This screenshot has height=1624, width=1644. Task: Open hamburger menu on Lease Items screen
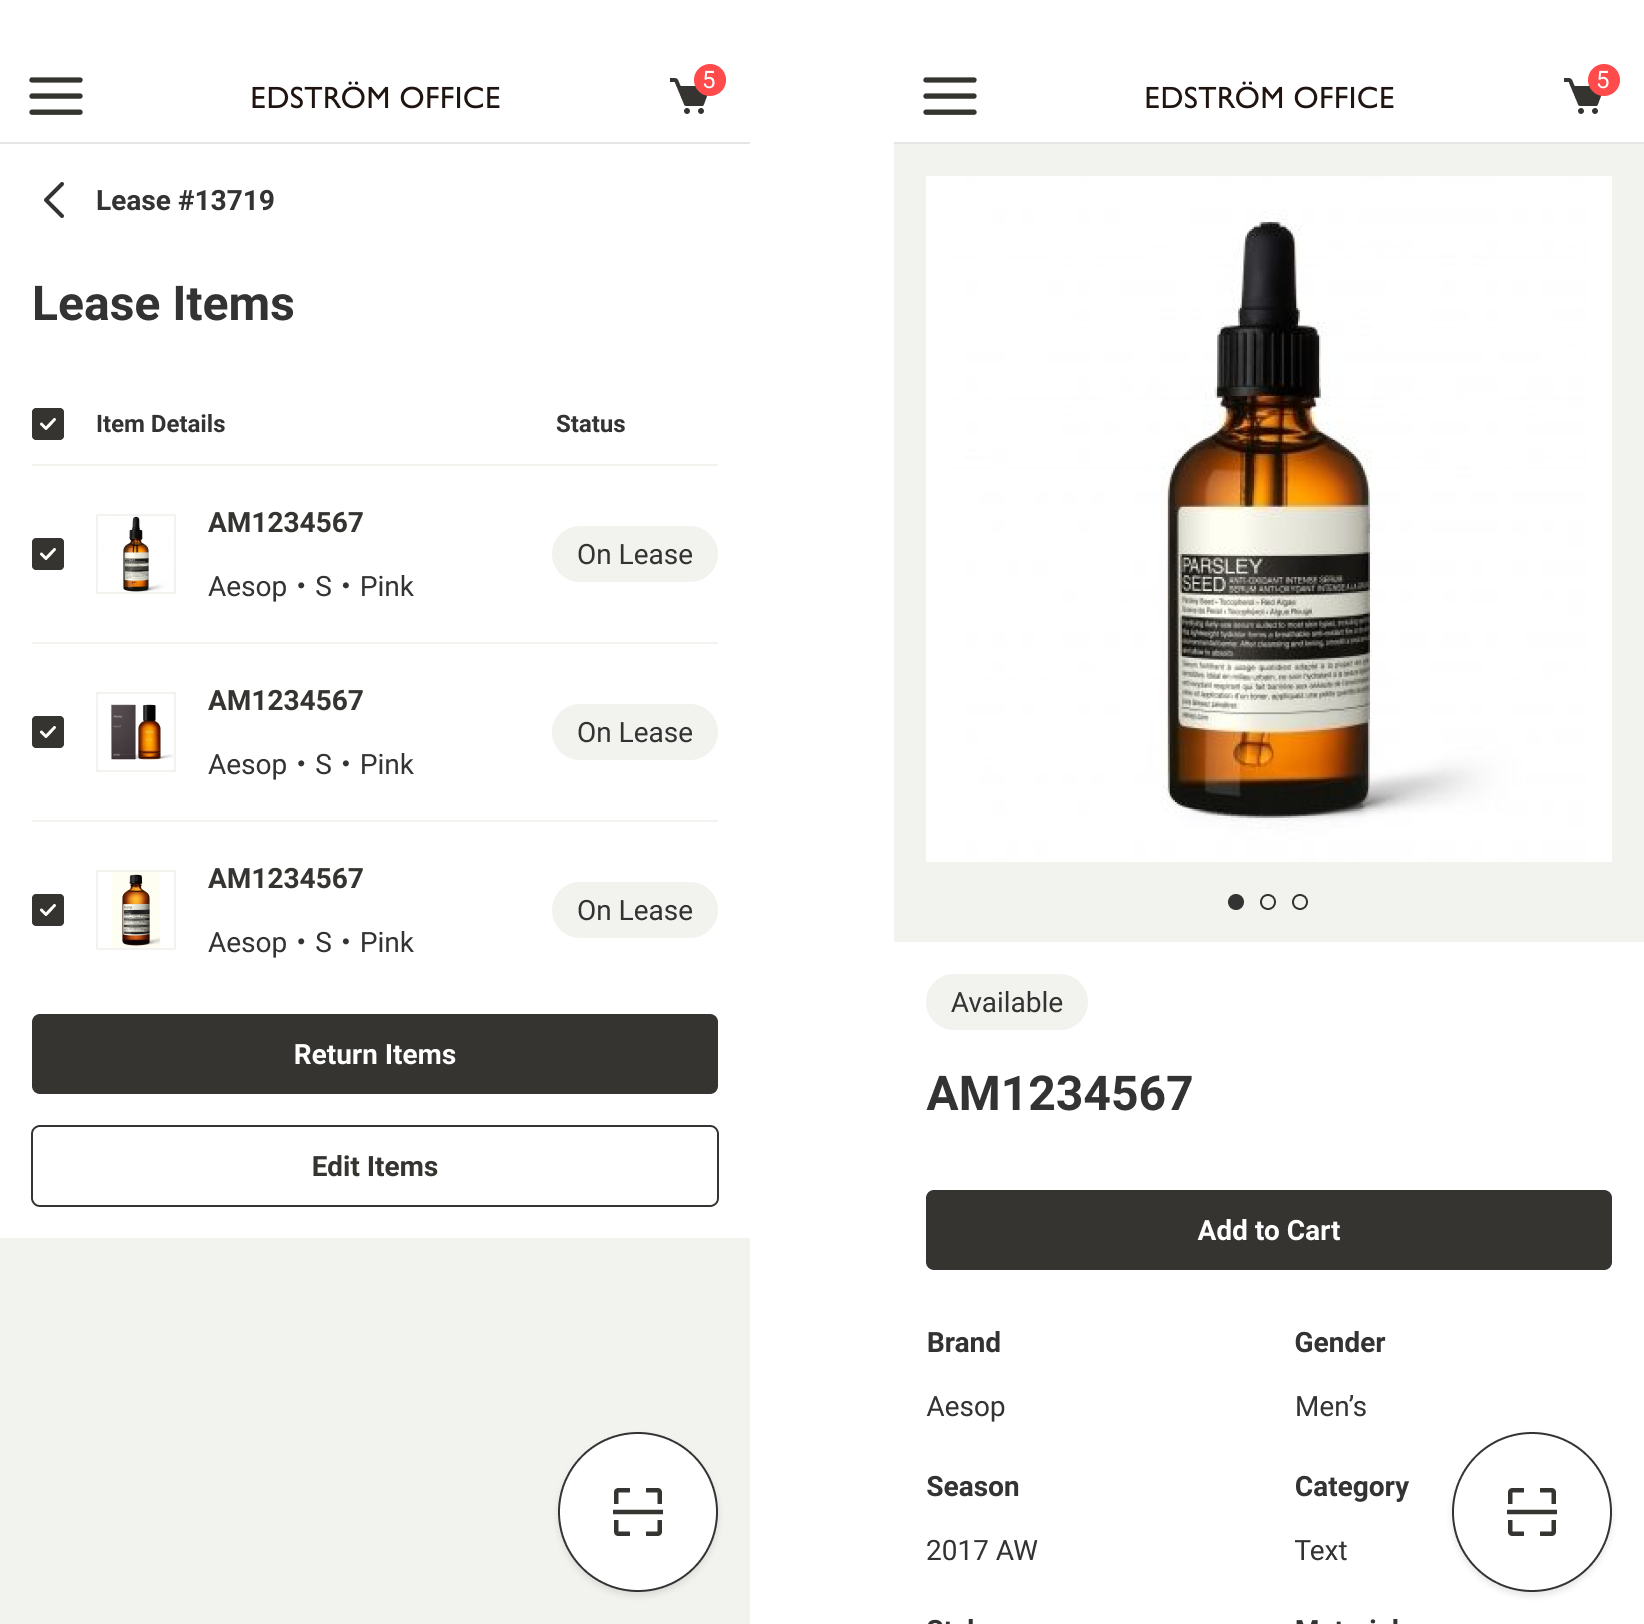point(56,96)
